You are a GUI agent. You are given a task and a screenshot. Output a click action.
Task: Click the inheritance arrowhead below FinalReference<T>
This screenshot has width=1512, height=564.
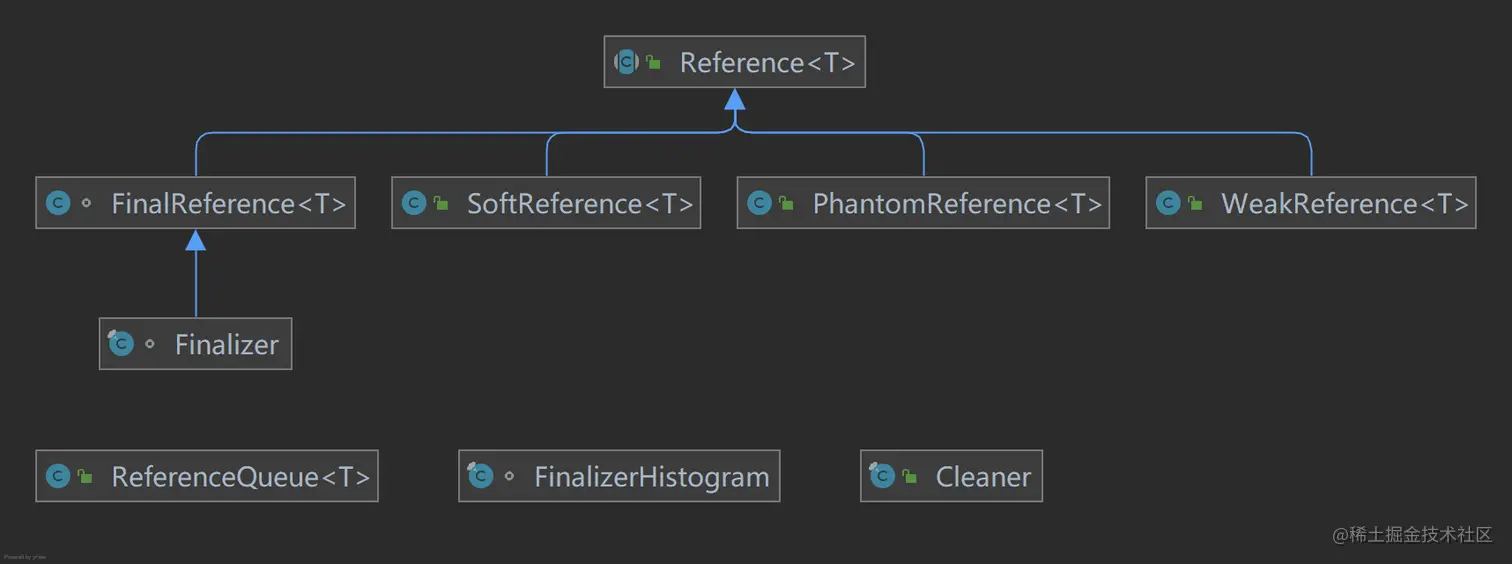(x=196, y=240)
